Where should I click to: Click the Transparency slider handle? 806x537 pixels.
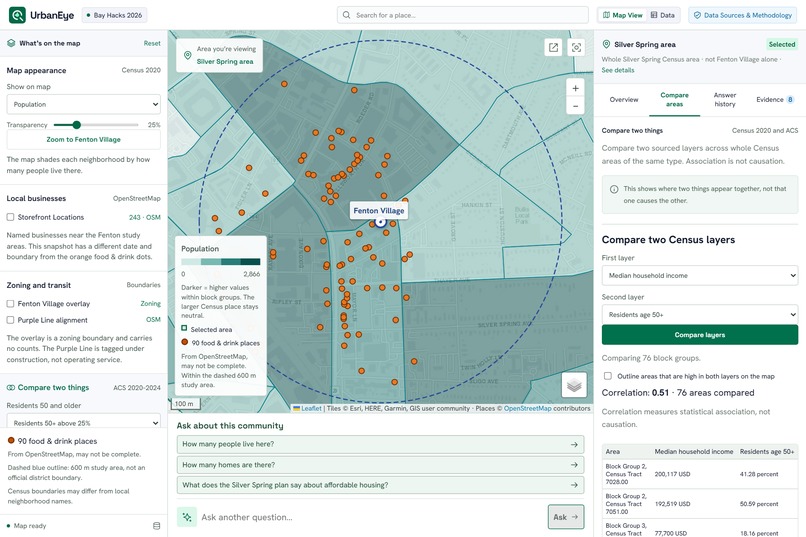tap(77, 125)
